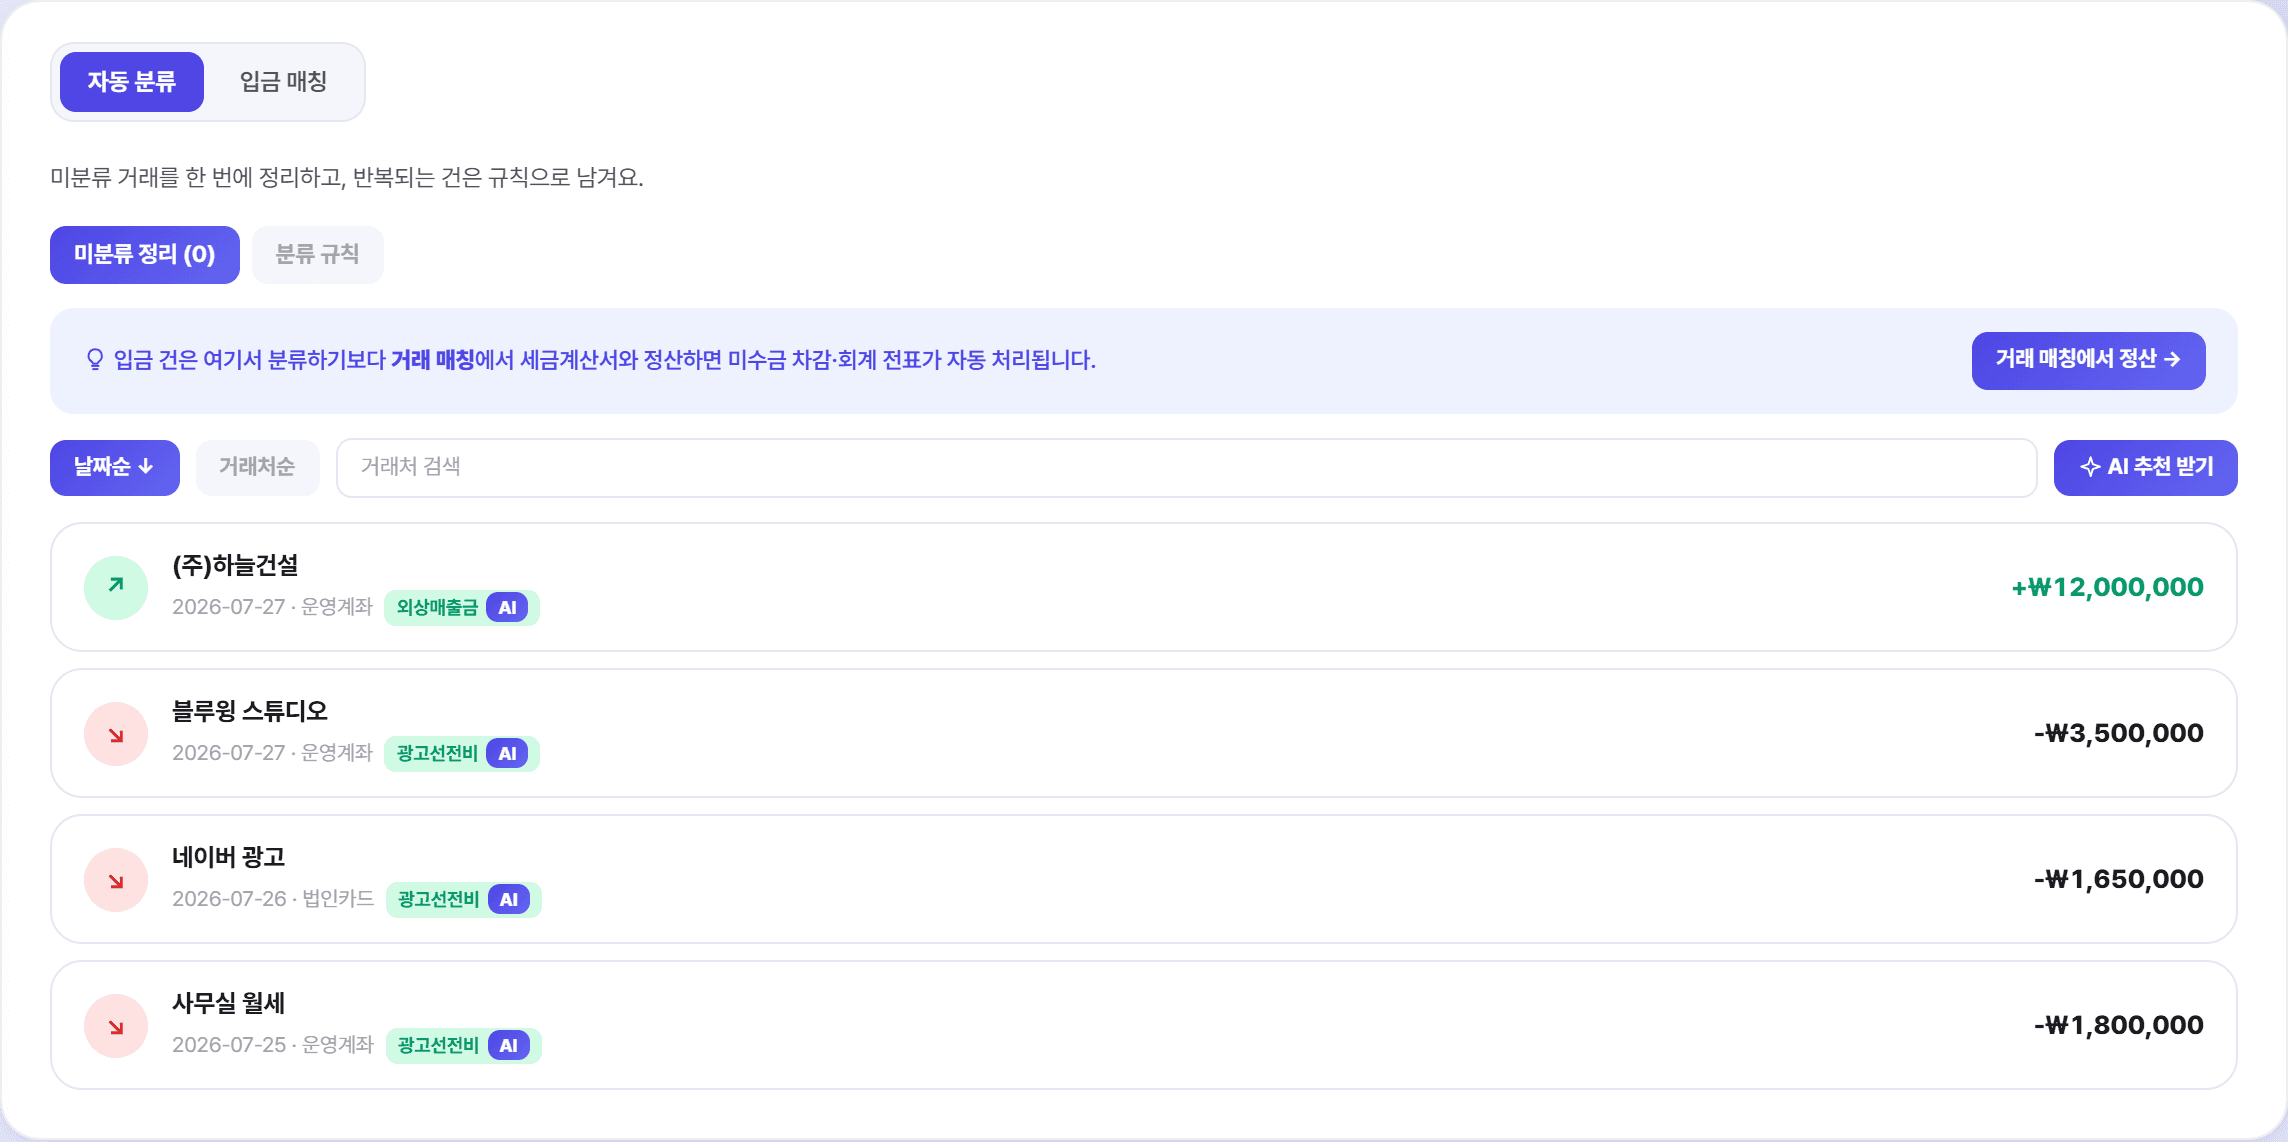Click the +₩12,000,000 amount
The height and width of the screenshot is (1142, 2288).
tap(2107, 587)
